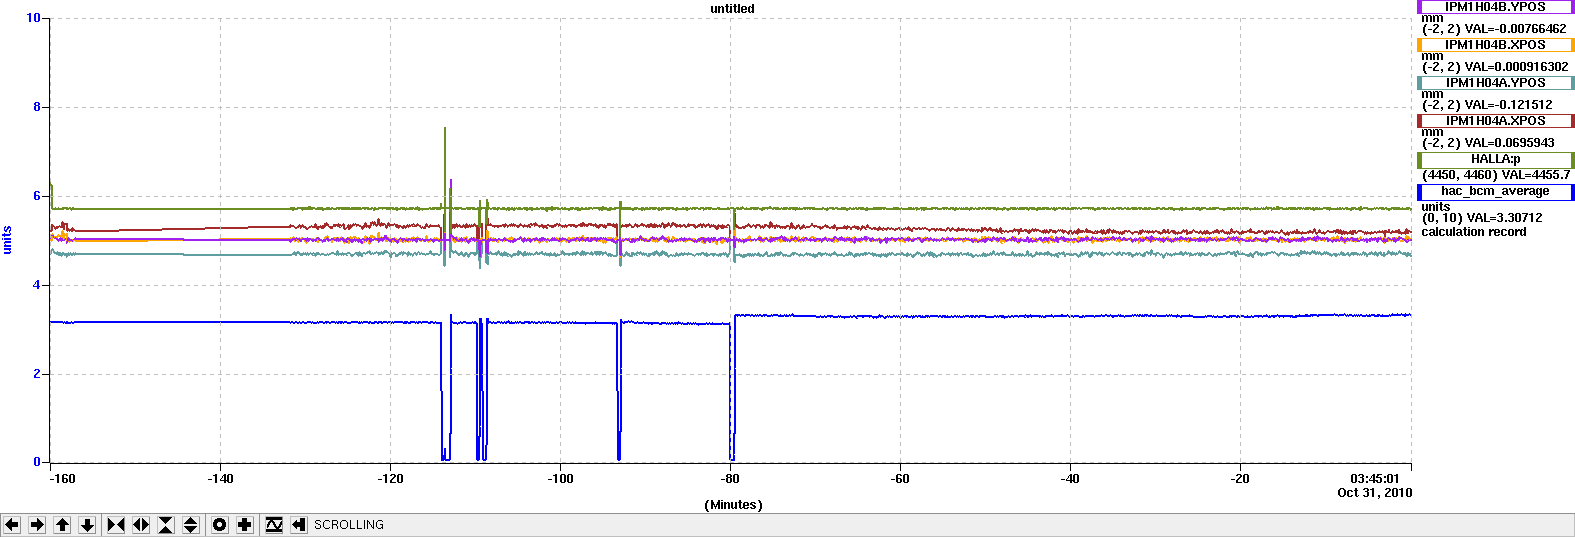Click the (Minutes) x-axis label

point(733,505)
